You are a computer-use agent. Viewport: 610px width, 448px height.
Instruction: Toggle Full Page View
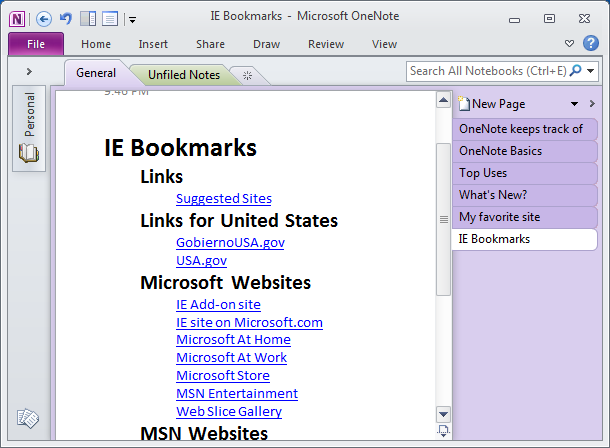click(x=110, y=19)
